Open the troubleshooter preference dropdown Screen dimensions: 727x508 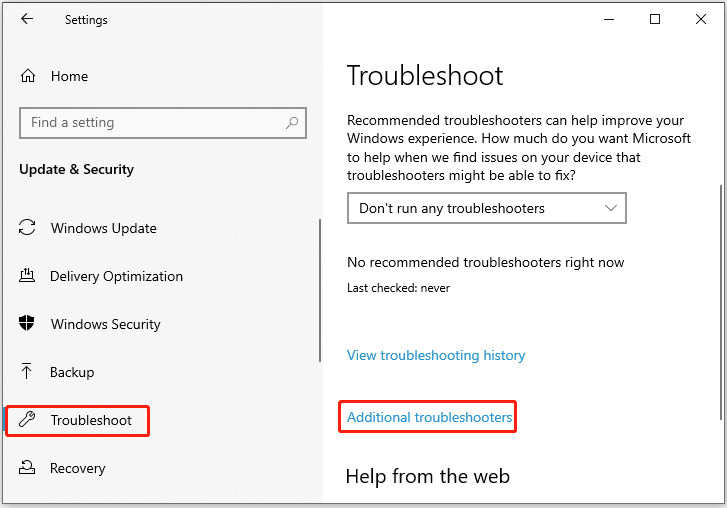click(x=486, y=208)
